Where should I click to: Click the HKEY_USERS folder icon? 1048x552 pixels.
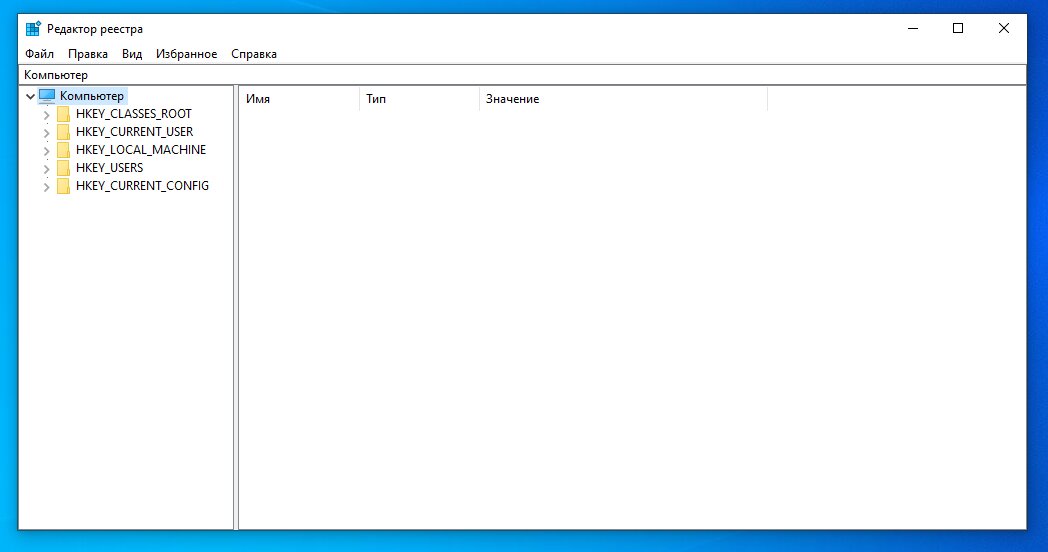pyautogui.click(x=63, y=168)
